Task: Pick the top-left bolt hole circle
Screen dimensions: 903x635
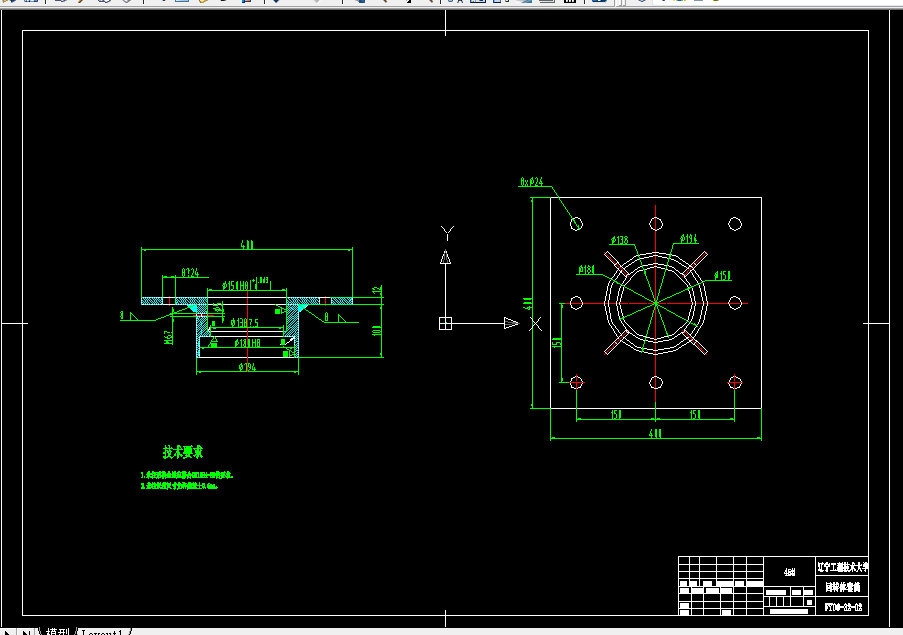Action: click(576, 224)
